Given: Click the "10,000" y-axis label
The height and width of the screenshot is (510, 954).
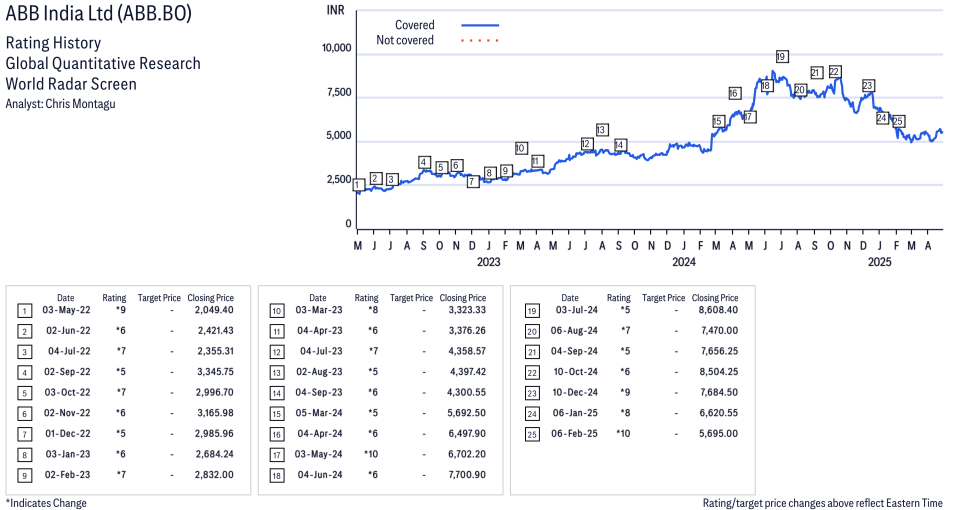Looking at the screenshot, I should coord(336,48).
